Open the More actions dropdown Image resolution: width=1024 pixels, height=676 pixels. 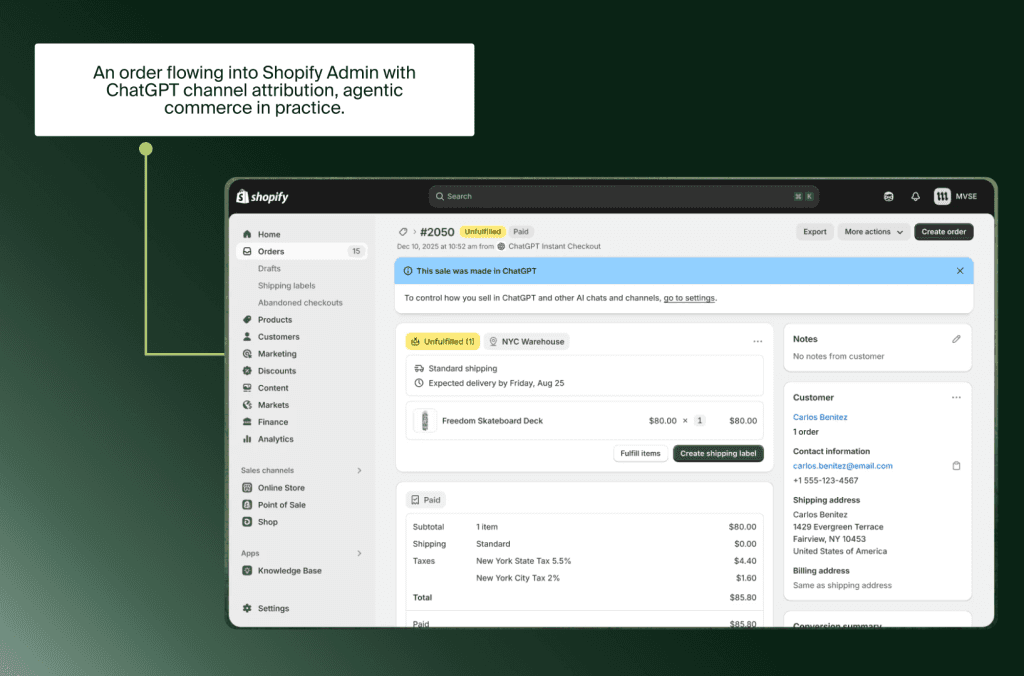[x=874, y=232]
